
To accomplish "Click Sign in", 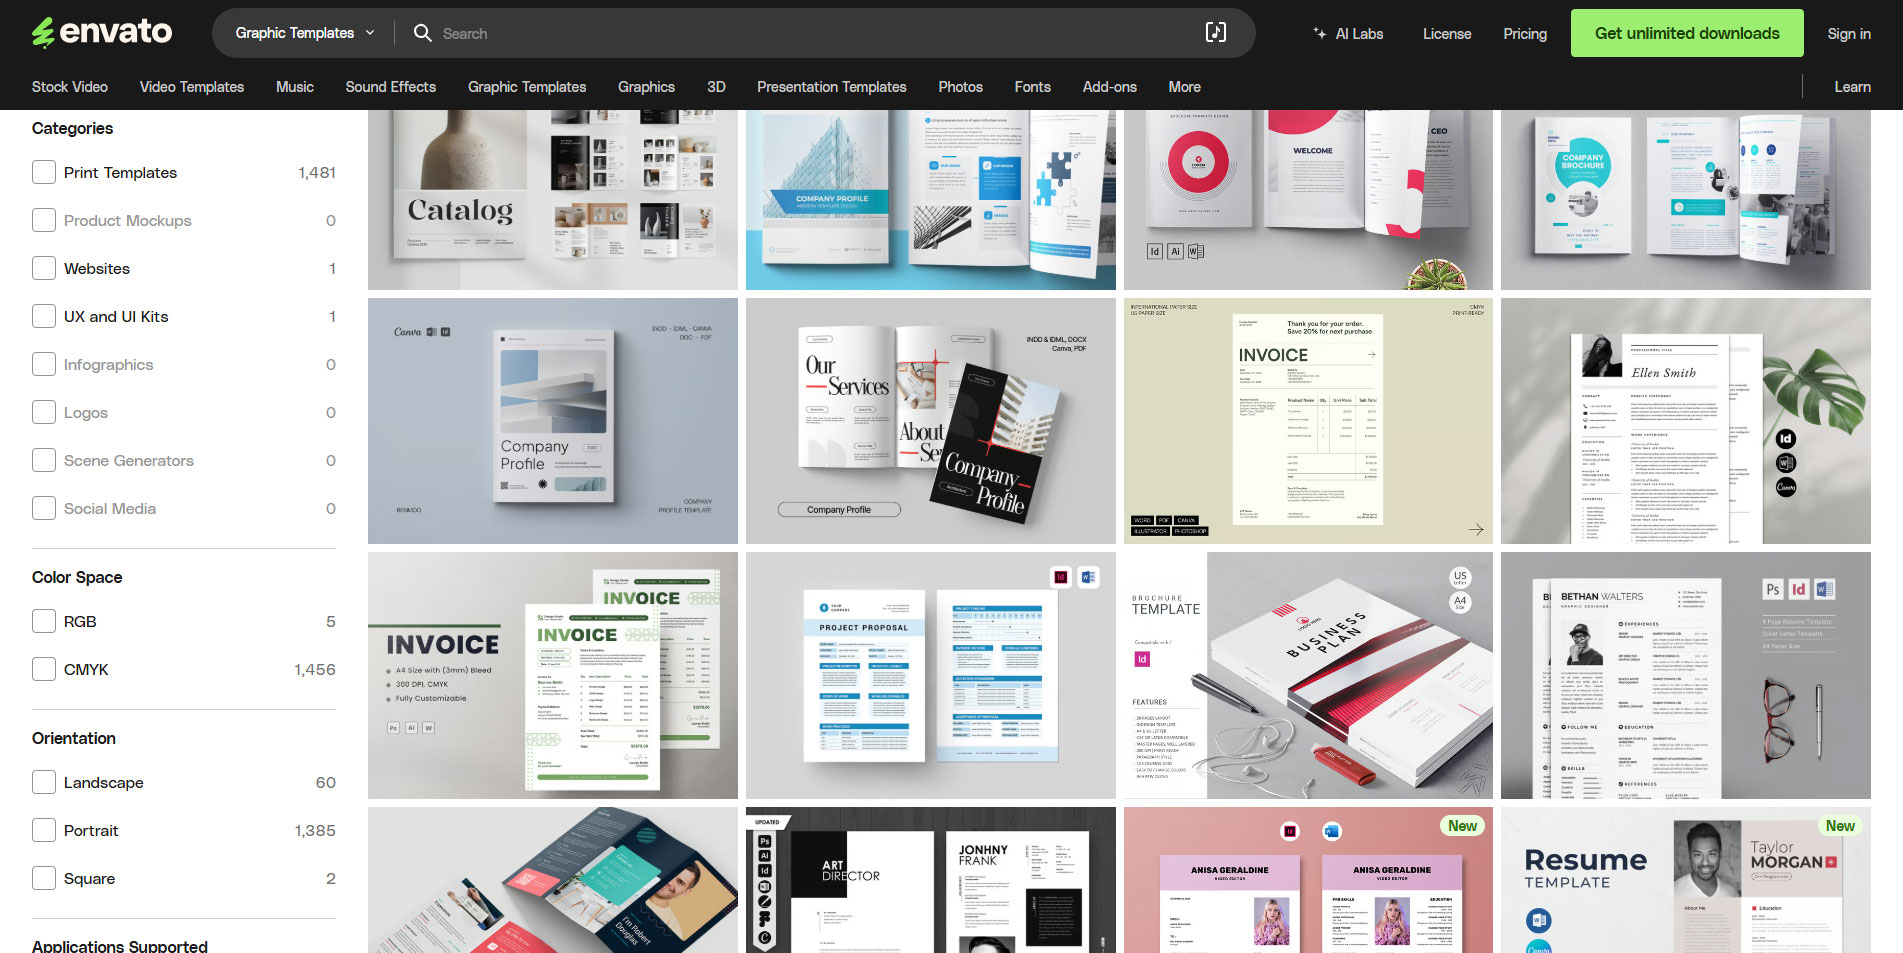I will click(1849, 34).
